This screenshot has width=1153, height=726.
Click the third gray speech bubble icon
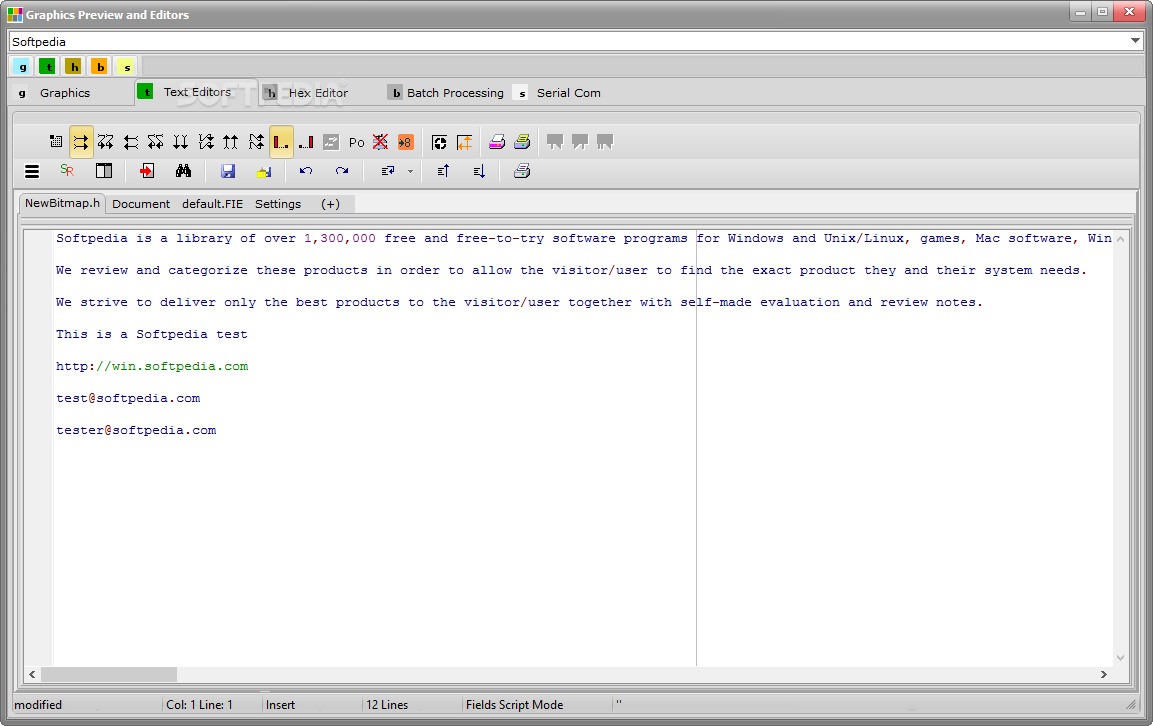(x=605, y=142)
